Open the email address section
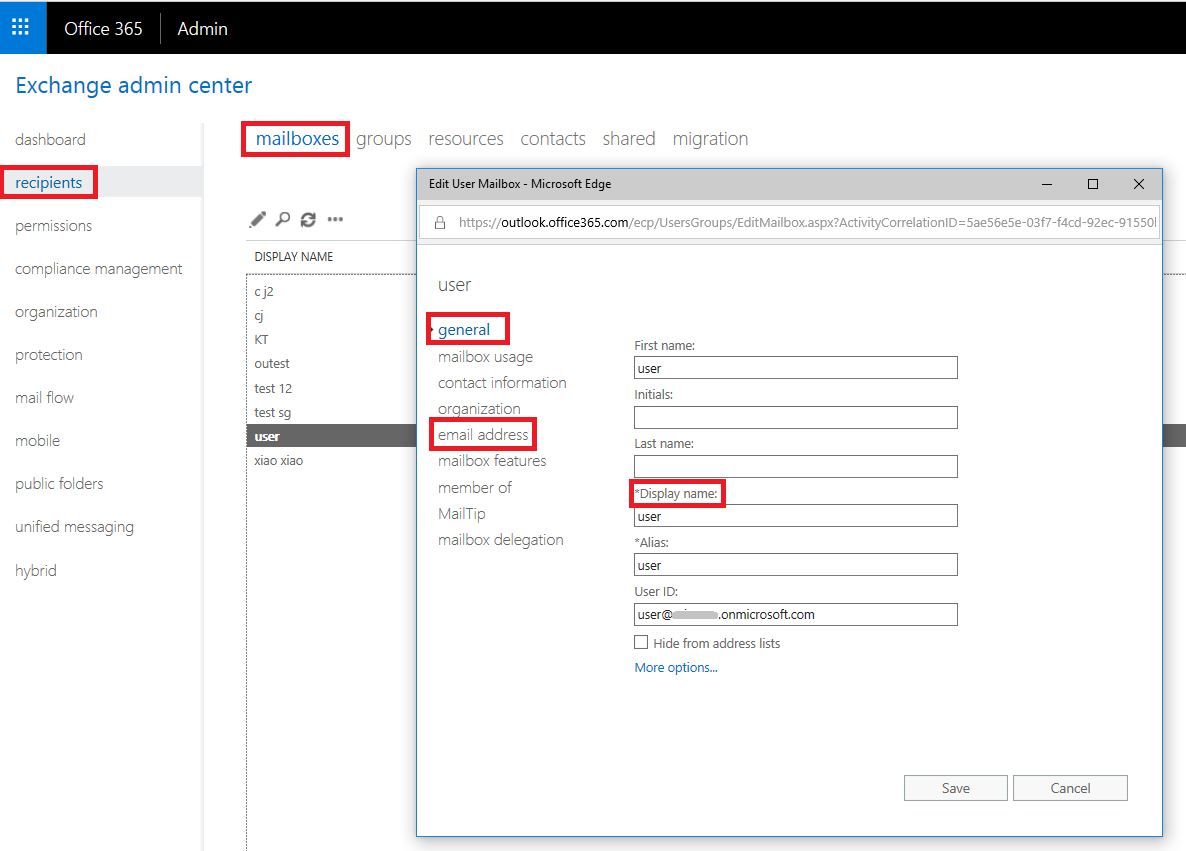This screenshot has height=851, width=1186. coord(483,435)
